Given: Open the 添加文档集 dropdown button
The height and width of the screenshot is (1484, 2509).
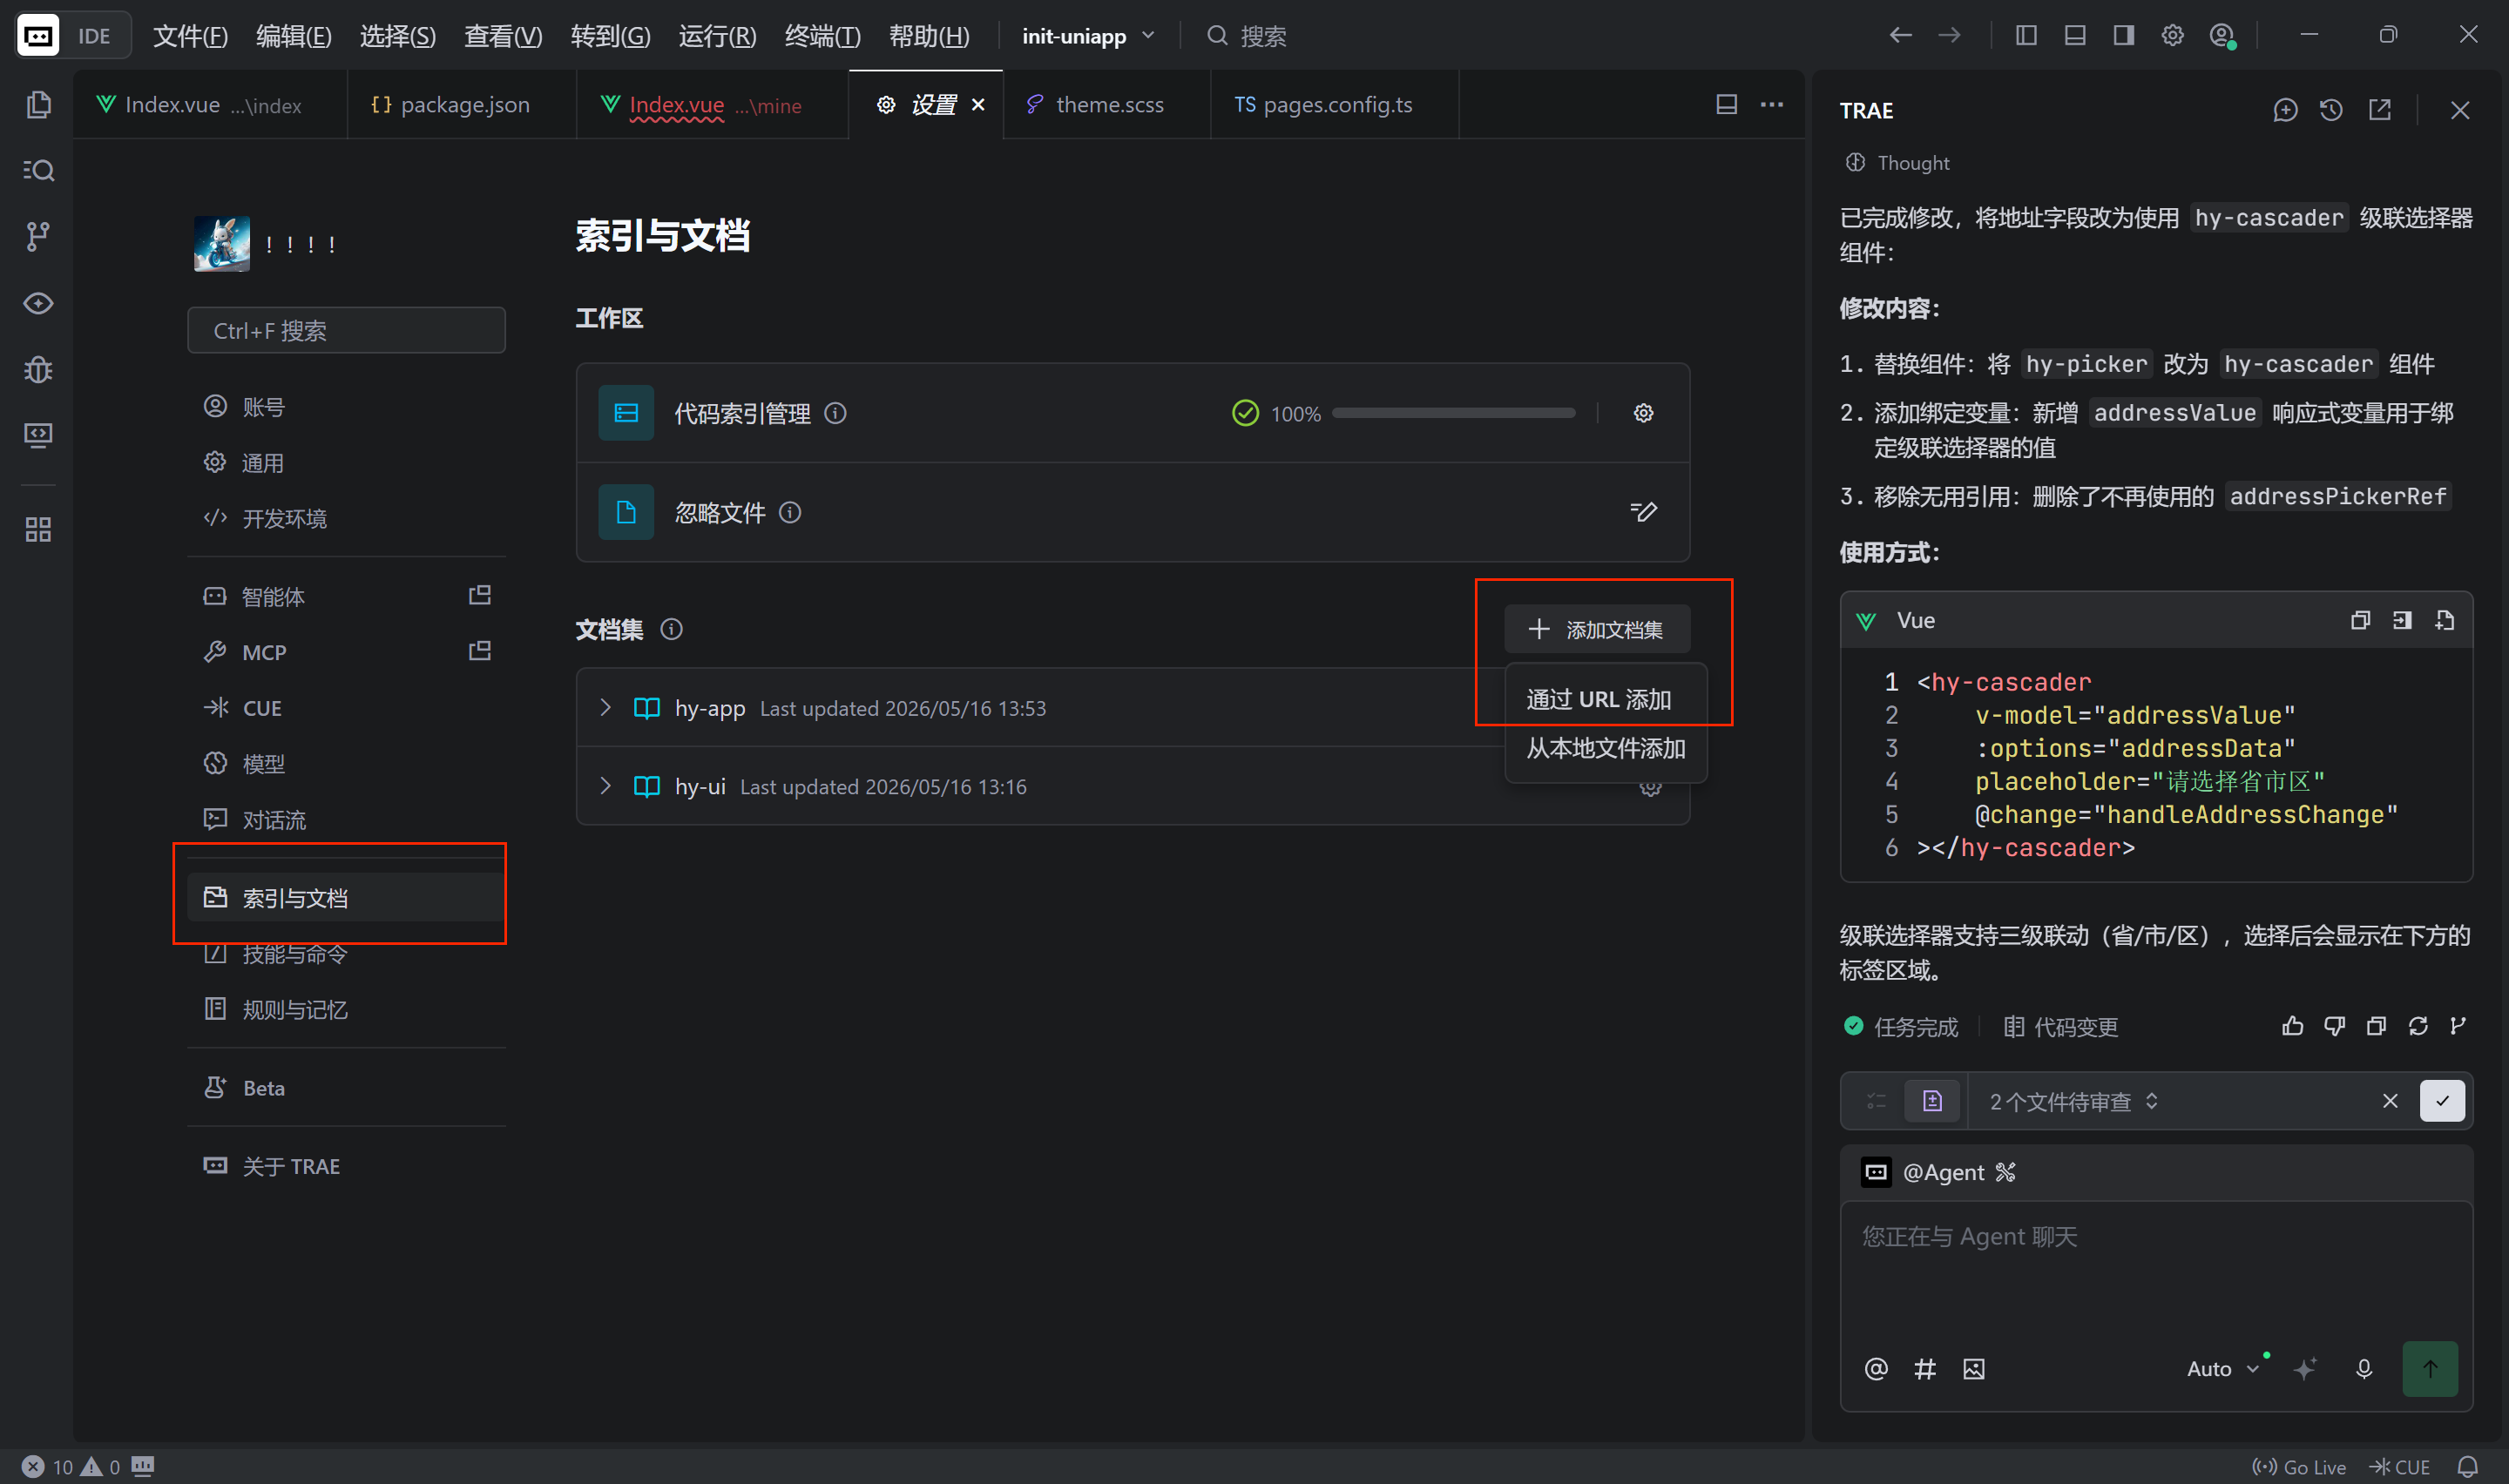Looking at the screenshot, I should tap(1597, 629).
